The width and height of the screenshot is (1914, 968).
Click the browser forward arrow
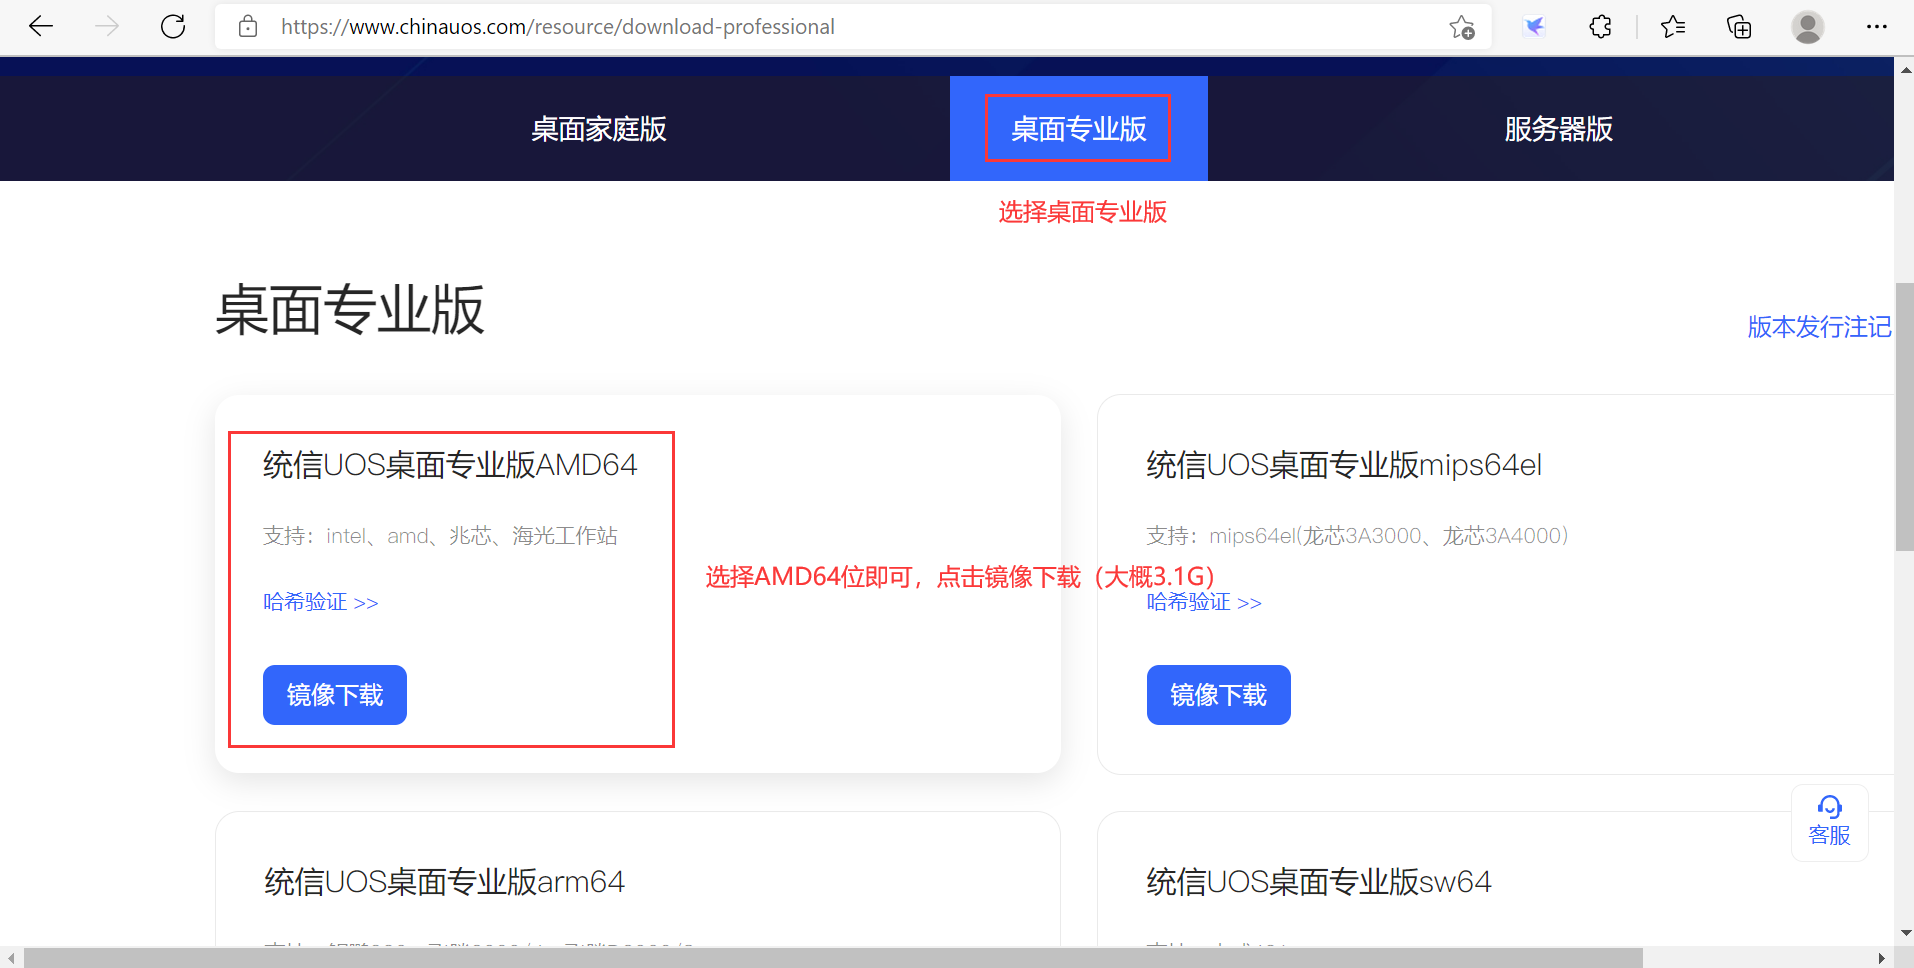(x=107, y=27)
